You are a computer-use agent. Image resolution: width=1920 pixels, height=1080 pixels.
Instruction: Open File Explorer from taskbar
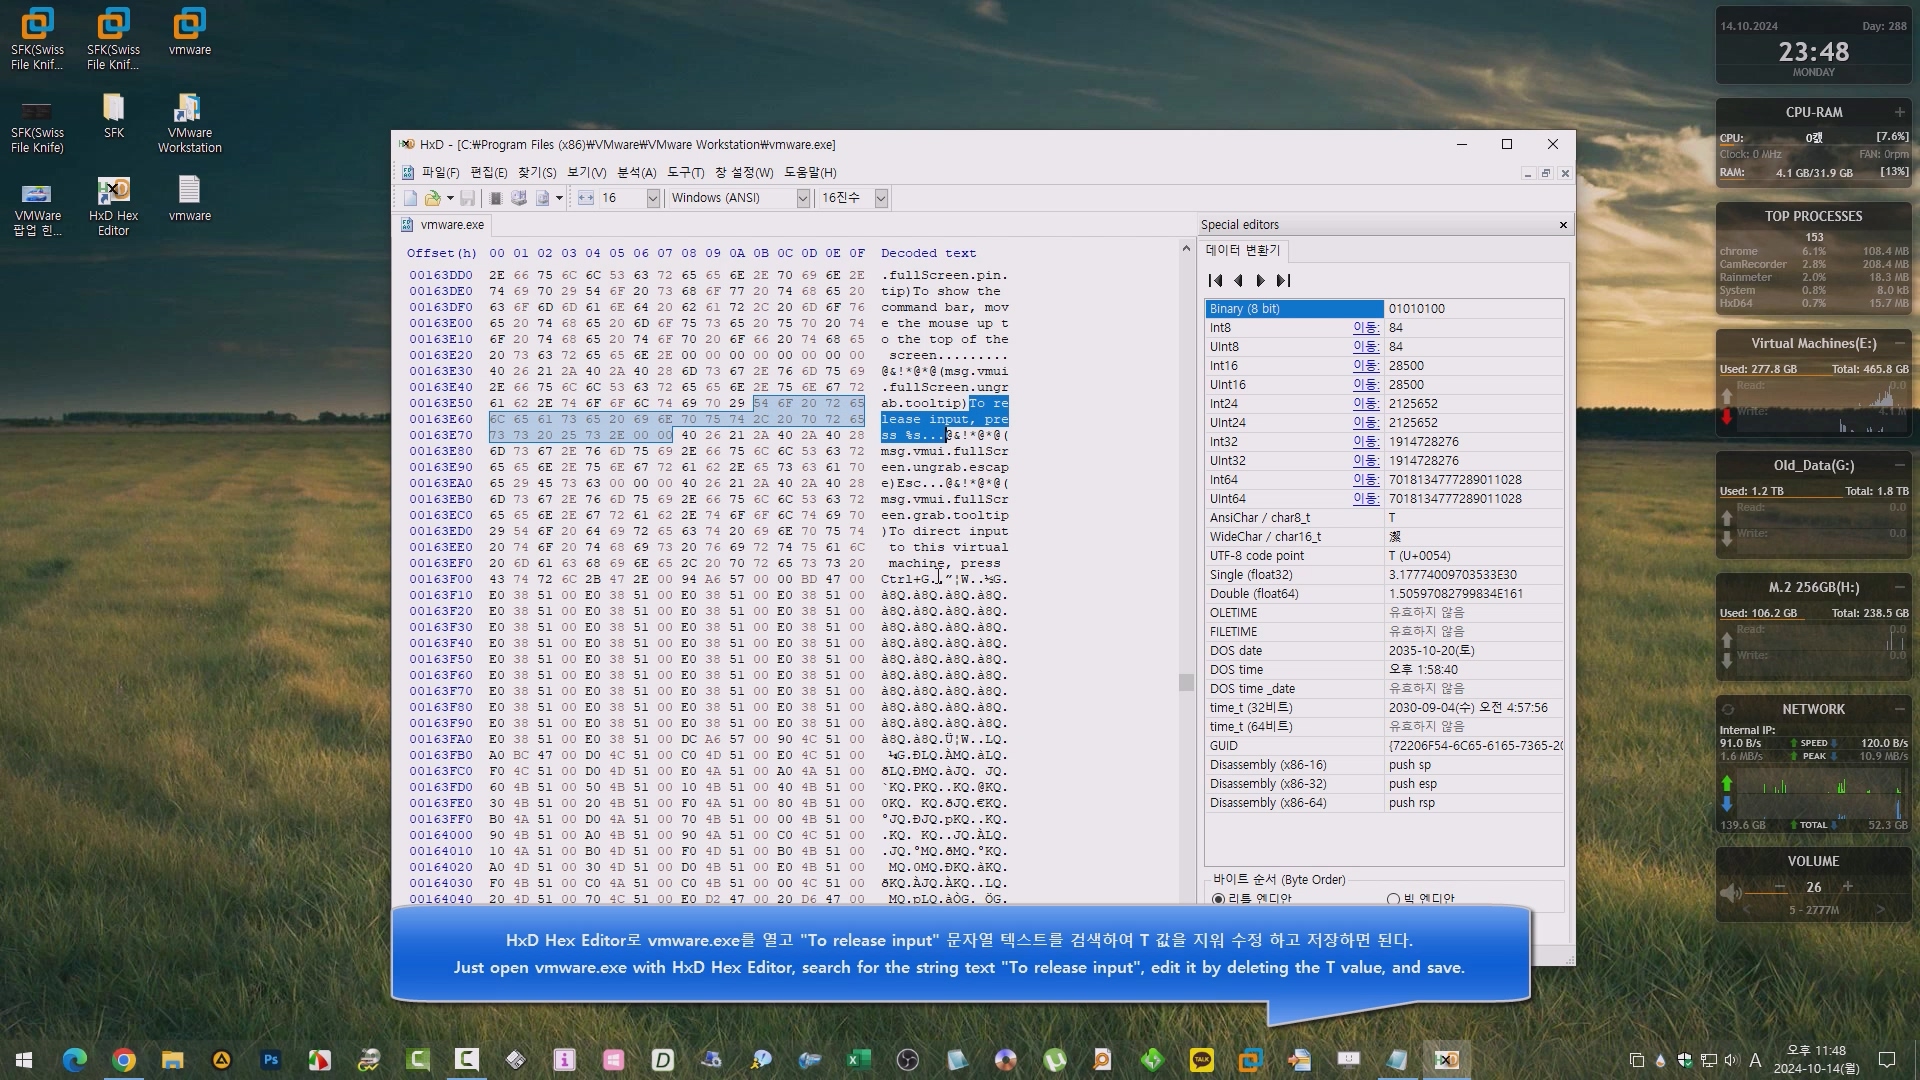coord(173,1060)
